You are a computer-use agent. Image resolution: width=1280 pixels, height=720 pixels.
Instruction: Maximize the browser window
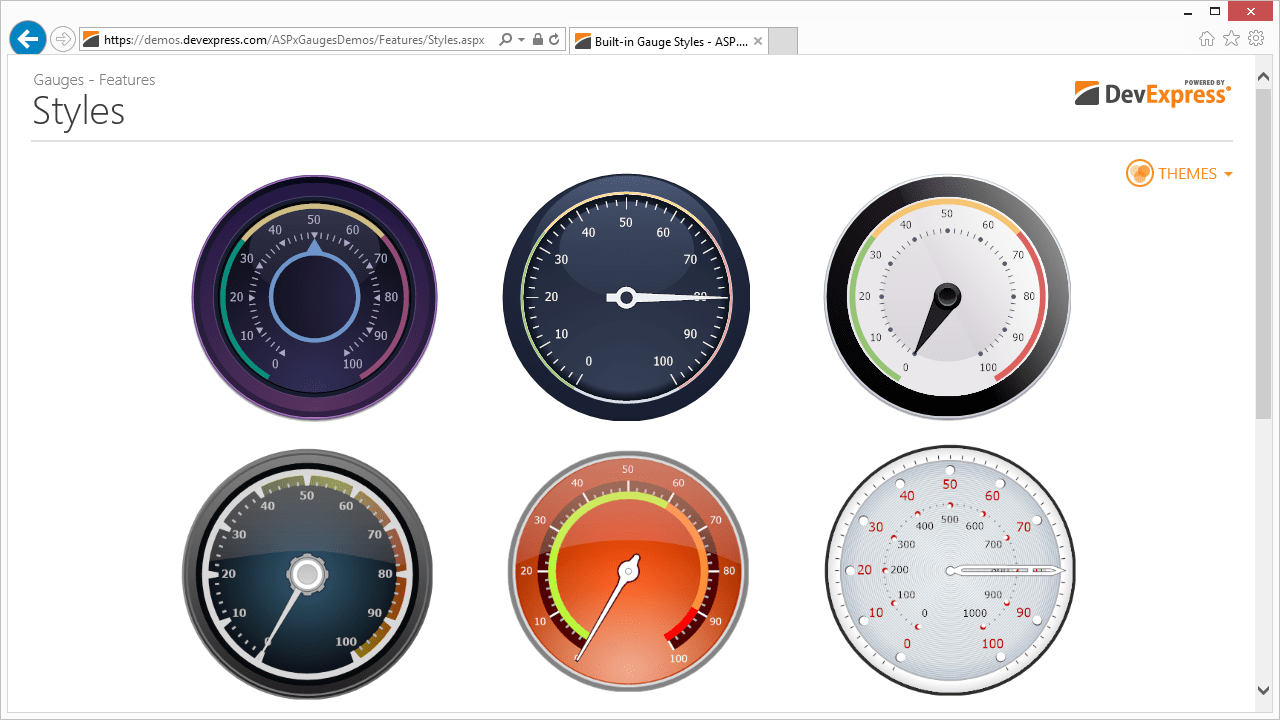[1215, 11]
